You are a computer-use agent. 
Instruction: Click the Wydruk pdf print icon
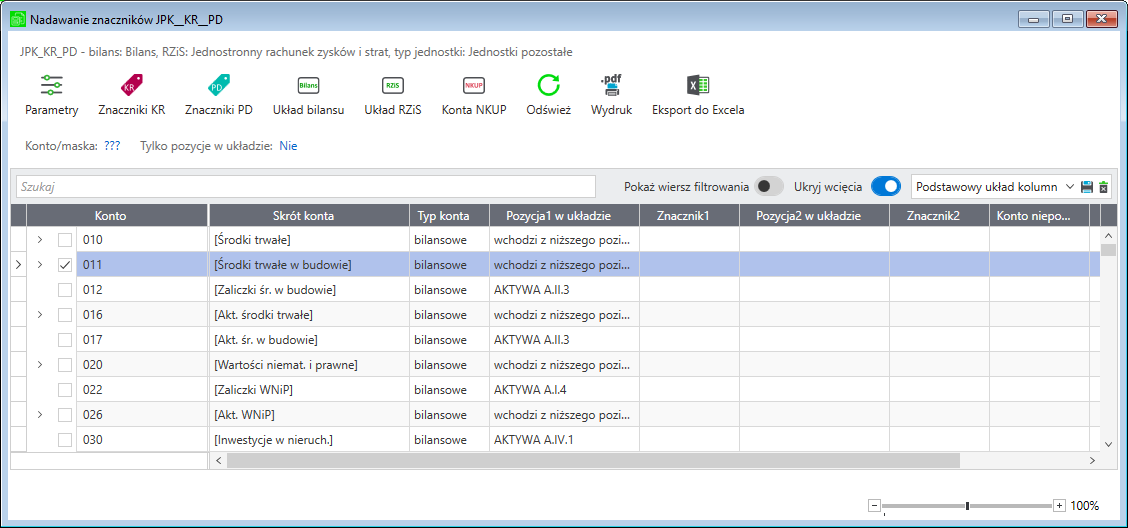[x=611, y=86]
